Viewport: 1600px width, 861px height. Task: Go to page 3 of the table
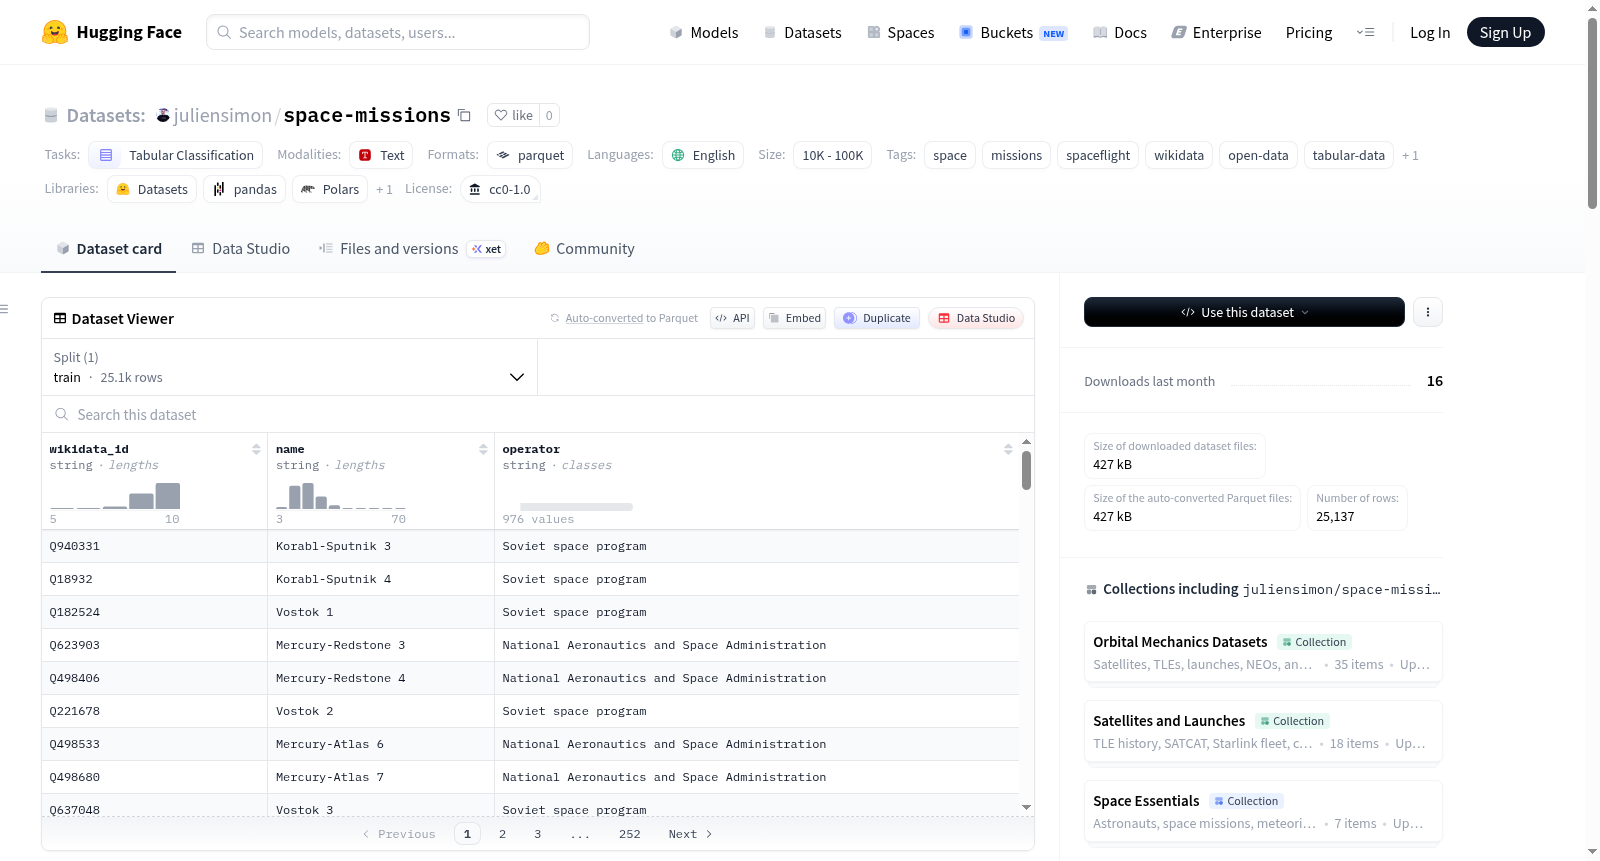(x=537, y=834)
